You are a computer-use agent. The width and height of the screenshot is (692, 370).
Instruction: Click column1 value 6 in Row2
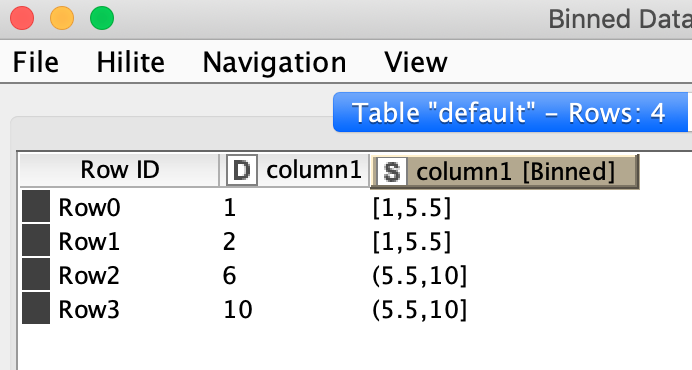229,276
